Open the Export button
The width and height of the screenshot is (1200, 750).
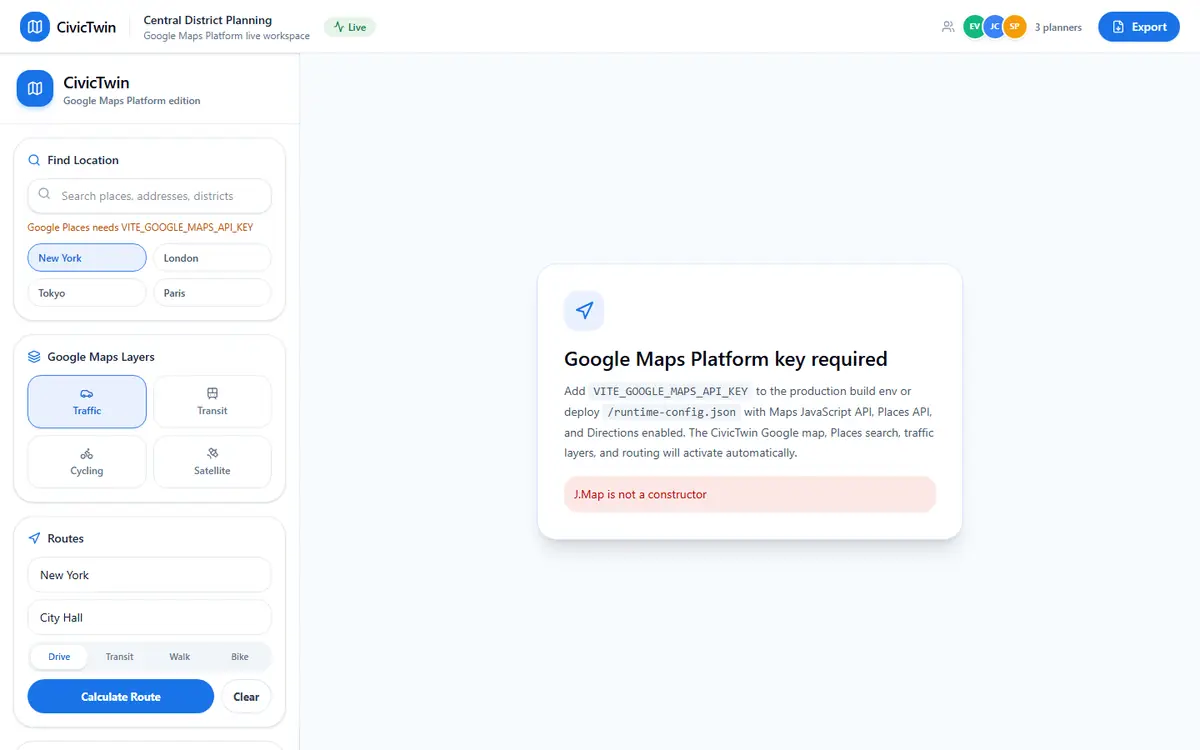click(1139, 27)
